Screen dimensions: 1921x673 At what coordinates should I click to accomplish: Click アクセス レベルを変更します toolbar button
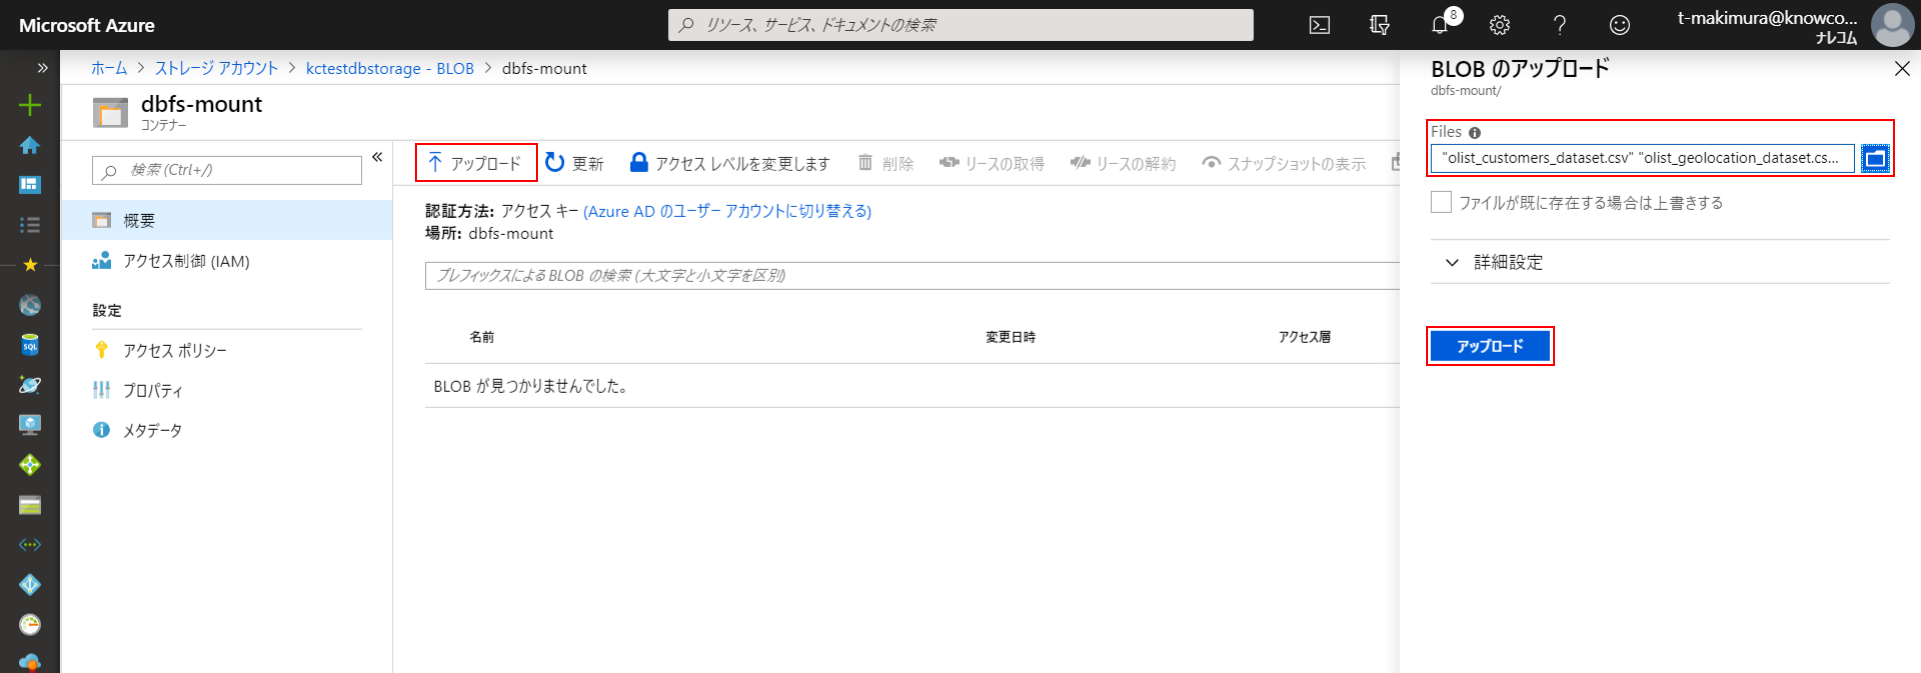[x=730, y=163]
